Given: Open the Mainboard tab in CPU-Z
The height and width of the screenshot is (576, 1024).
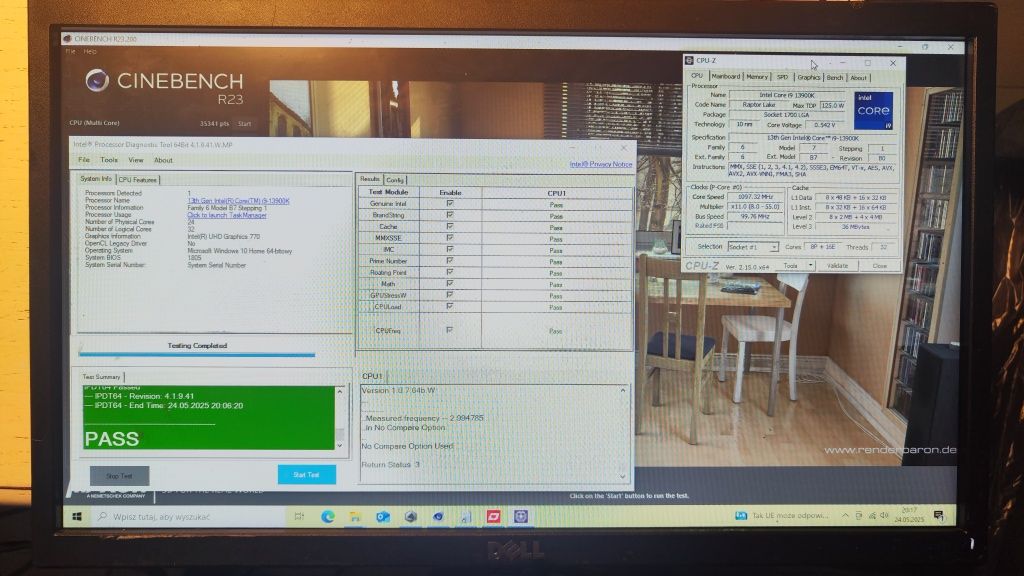Looking at the screenshot, I should point(726,77).
